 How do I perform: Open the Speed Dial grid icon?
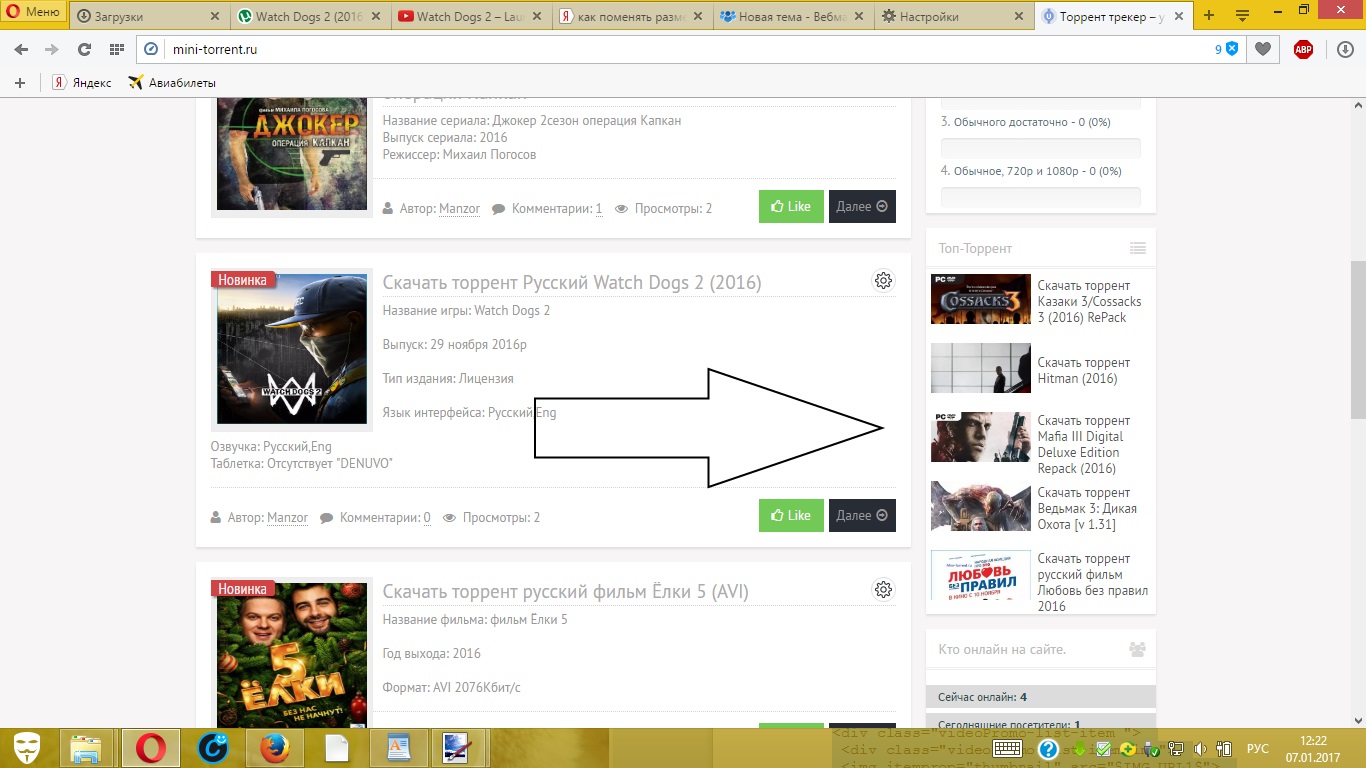pyautogui.click(x=116, y=49)
